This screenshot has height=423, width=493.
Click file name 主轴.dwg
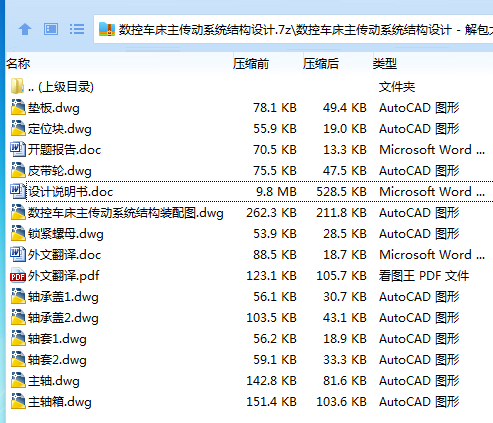(54, 381)
